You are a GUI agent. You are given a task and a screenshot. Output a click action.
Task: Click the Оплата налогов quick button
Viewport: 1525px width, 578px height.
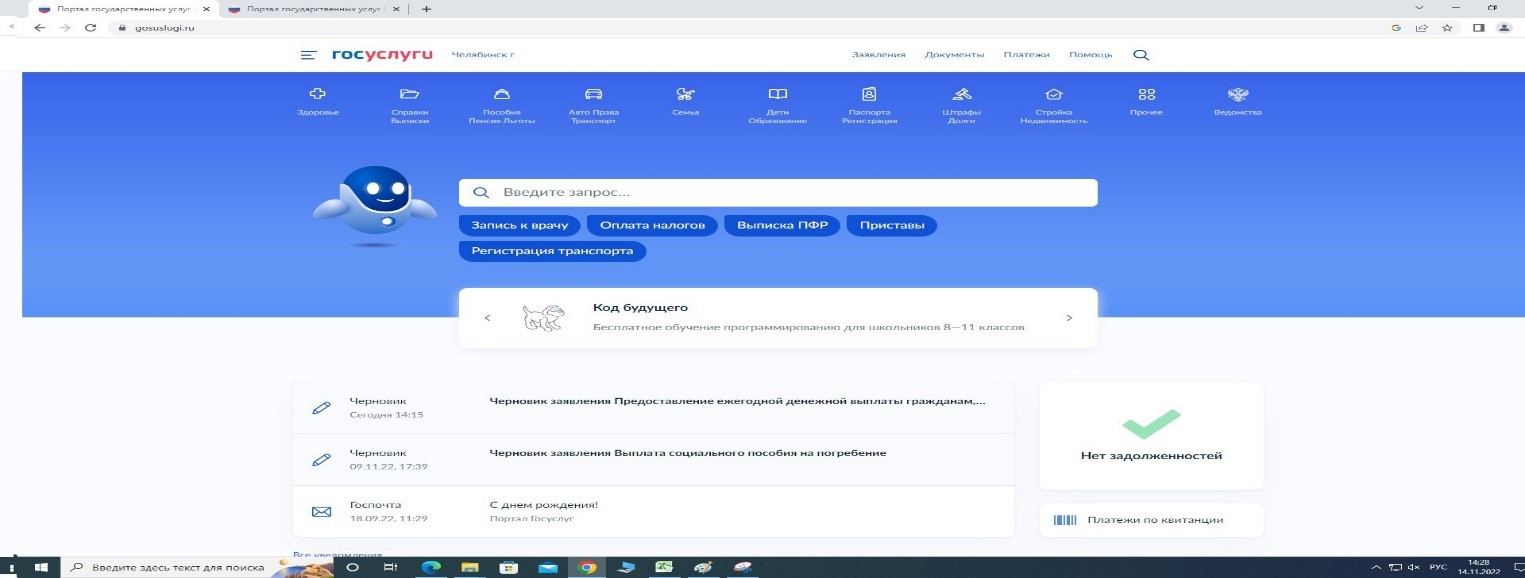pyautogui.click(x=652, y=225)
